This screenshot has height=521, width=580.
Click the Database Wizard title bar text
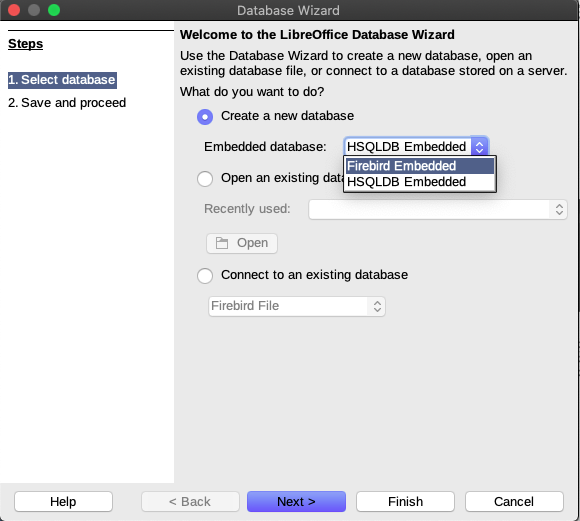tap(288, 10)
